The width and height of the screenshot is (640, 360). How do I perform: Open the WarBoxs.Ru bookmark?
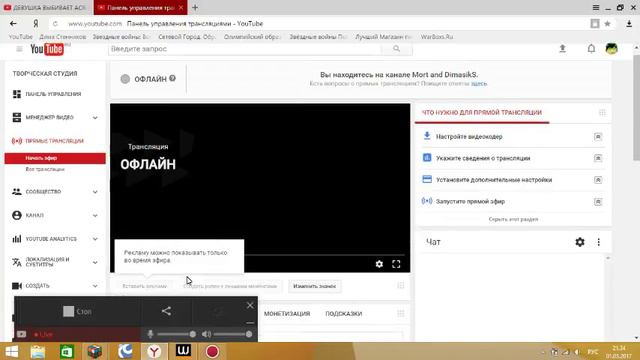pos(437,37)
